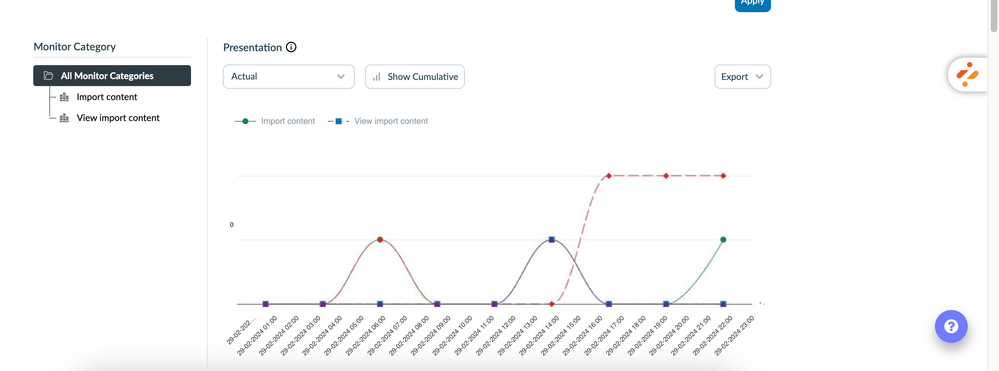Toggle the Show Cumulative button
999x371 pixels.
[x=415, y=76]
